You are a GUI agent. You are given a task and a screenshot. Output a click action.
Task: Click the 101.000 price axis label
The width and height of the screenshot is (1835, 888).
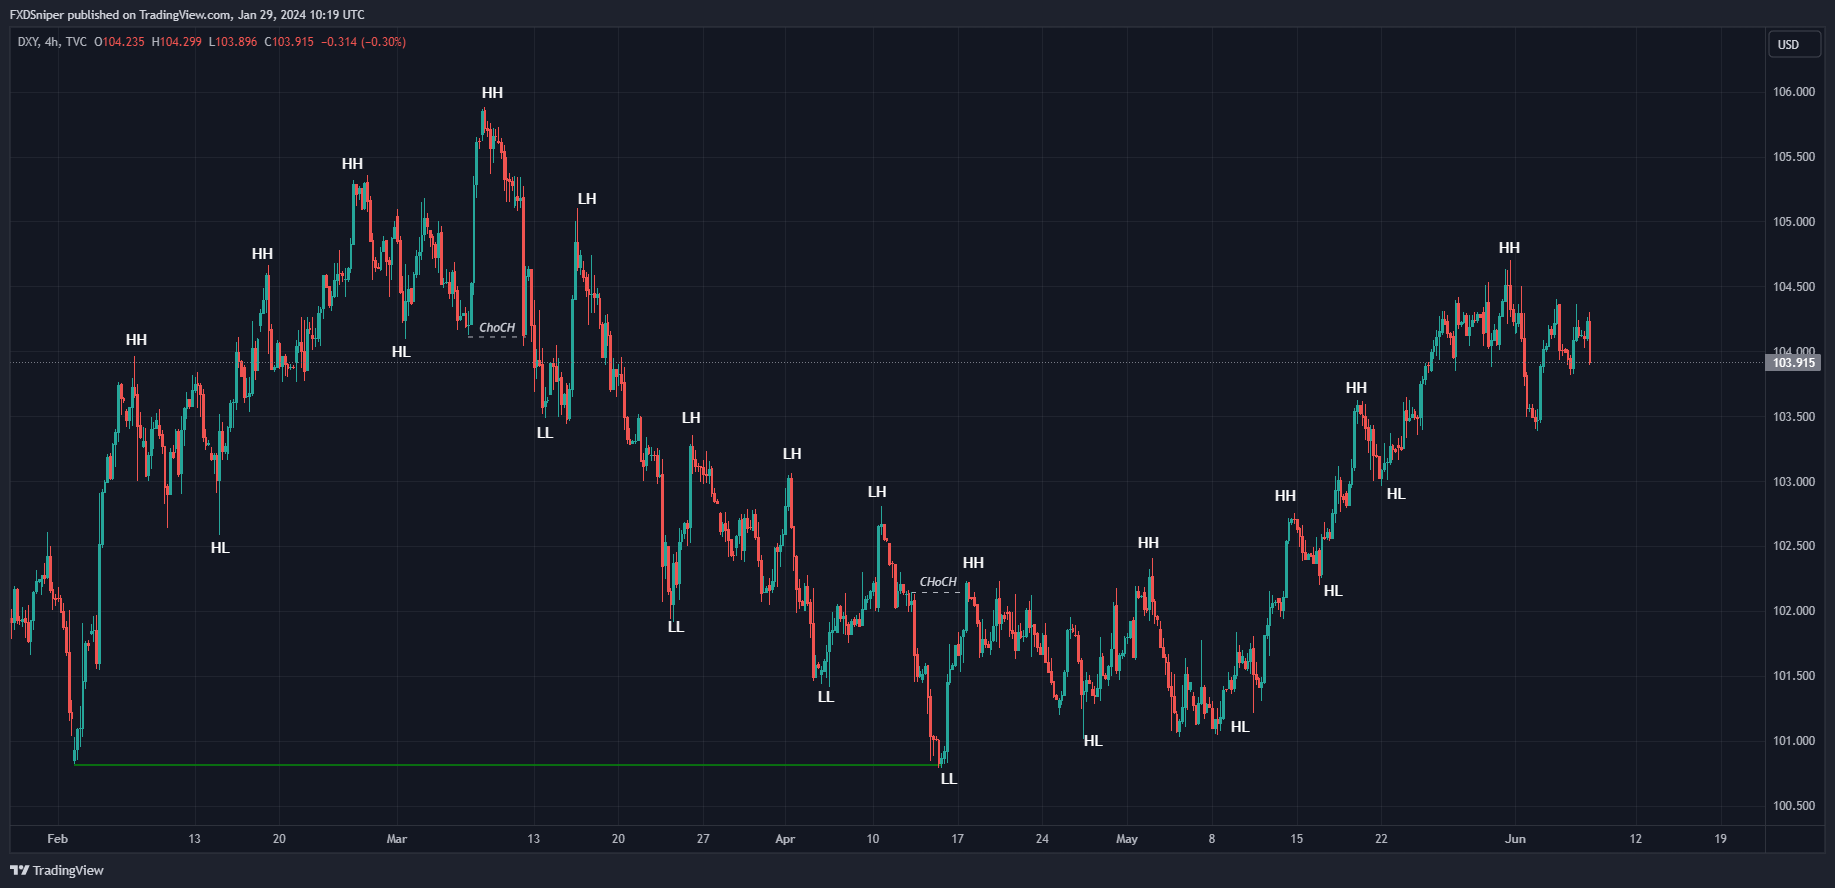(1794, 741)
